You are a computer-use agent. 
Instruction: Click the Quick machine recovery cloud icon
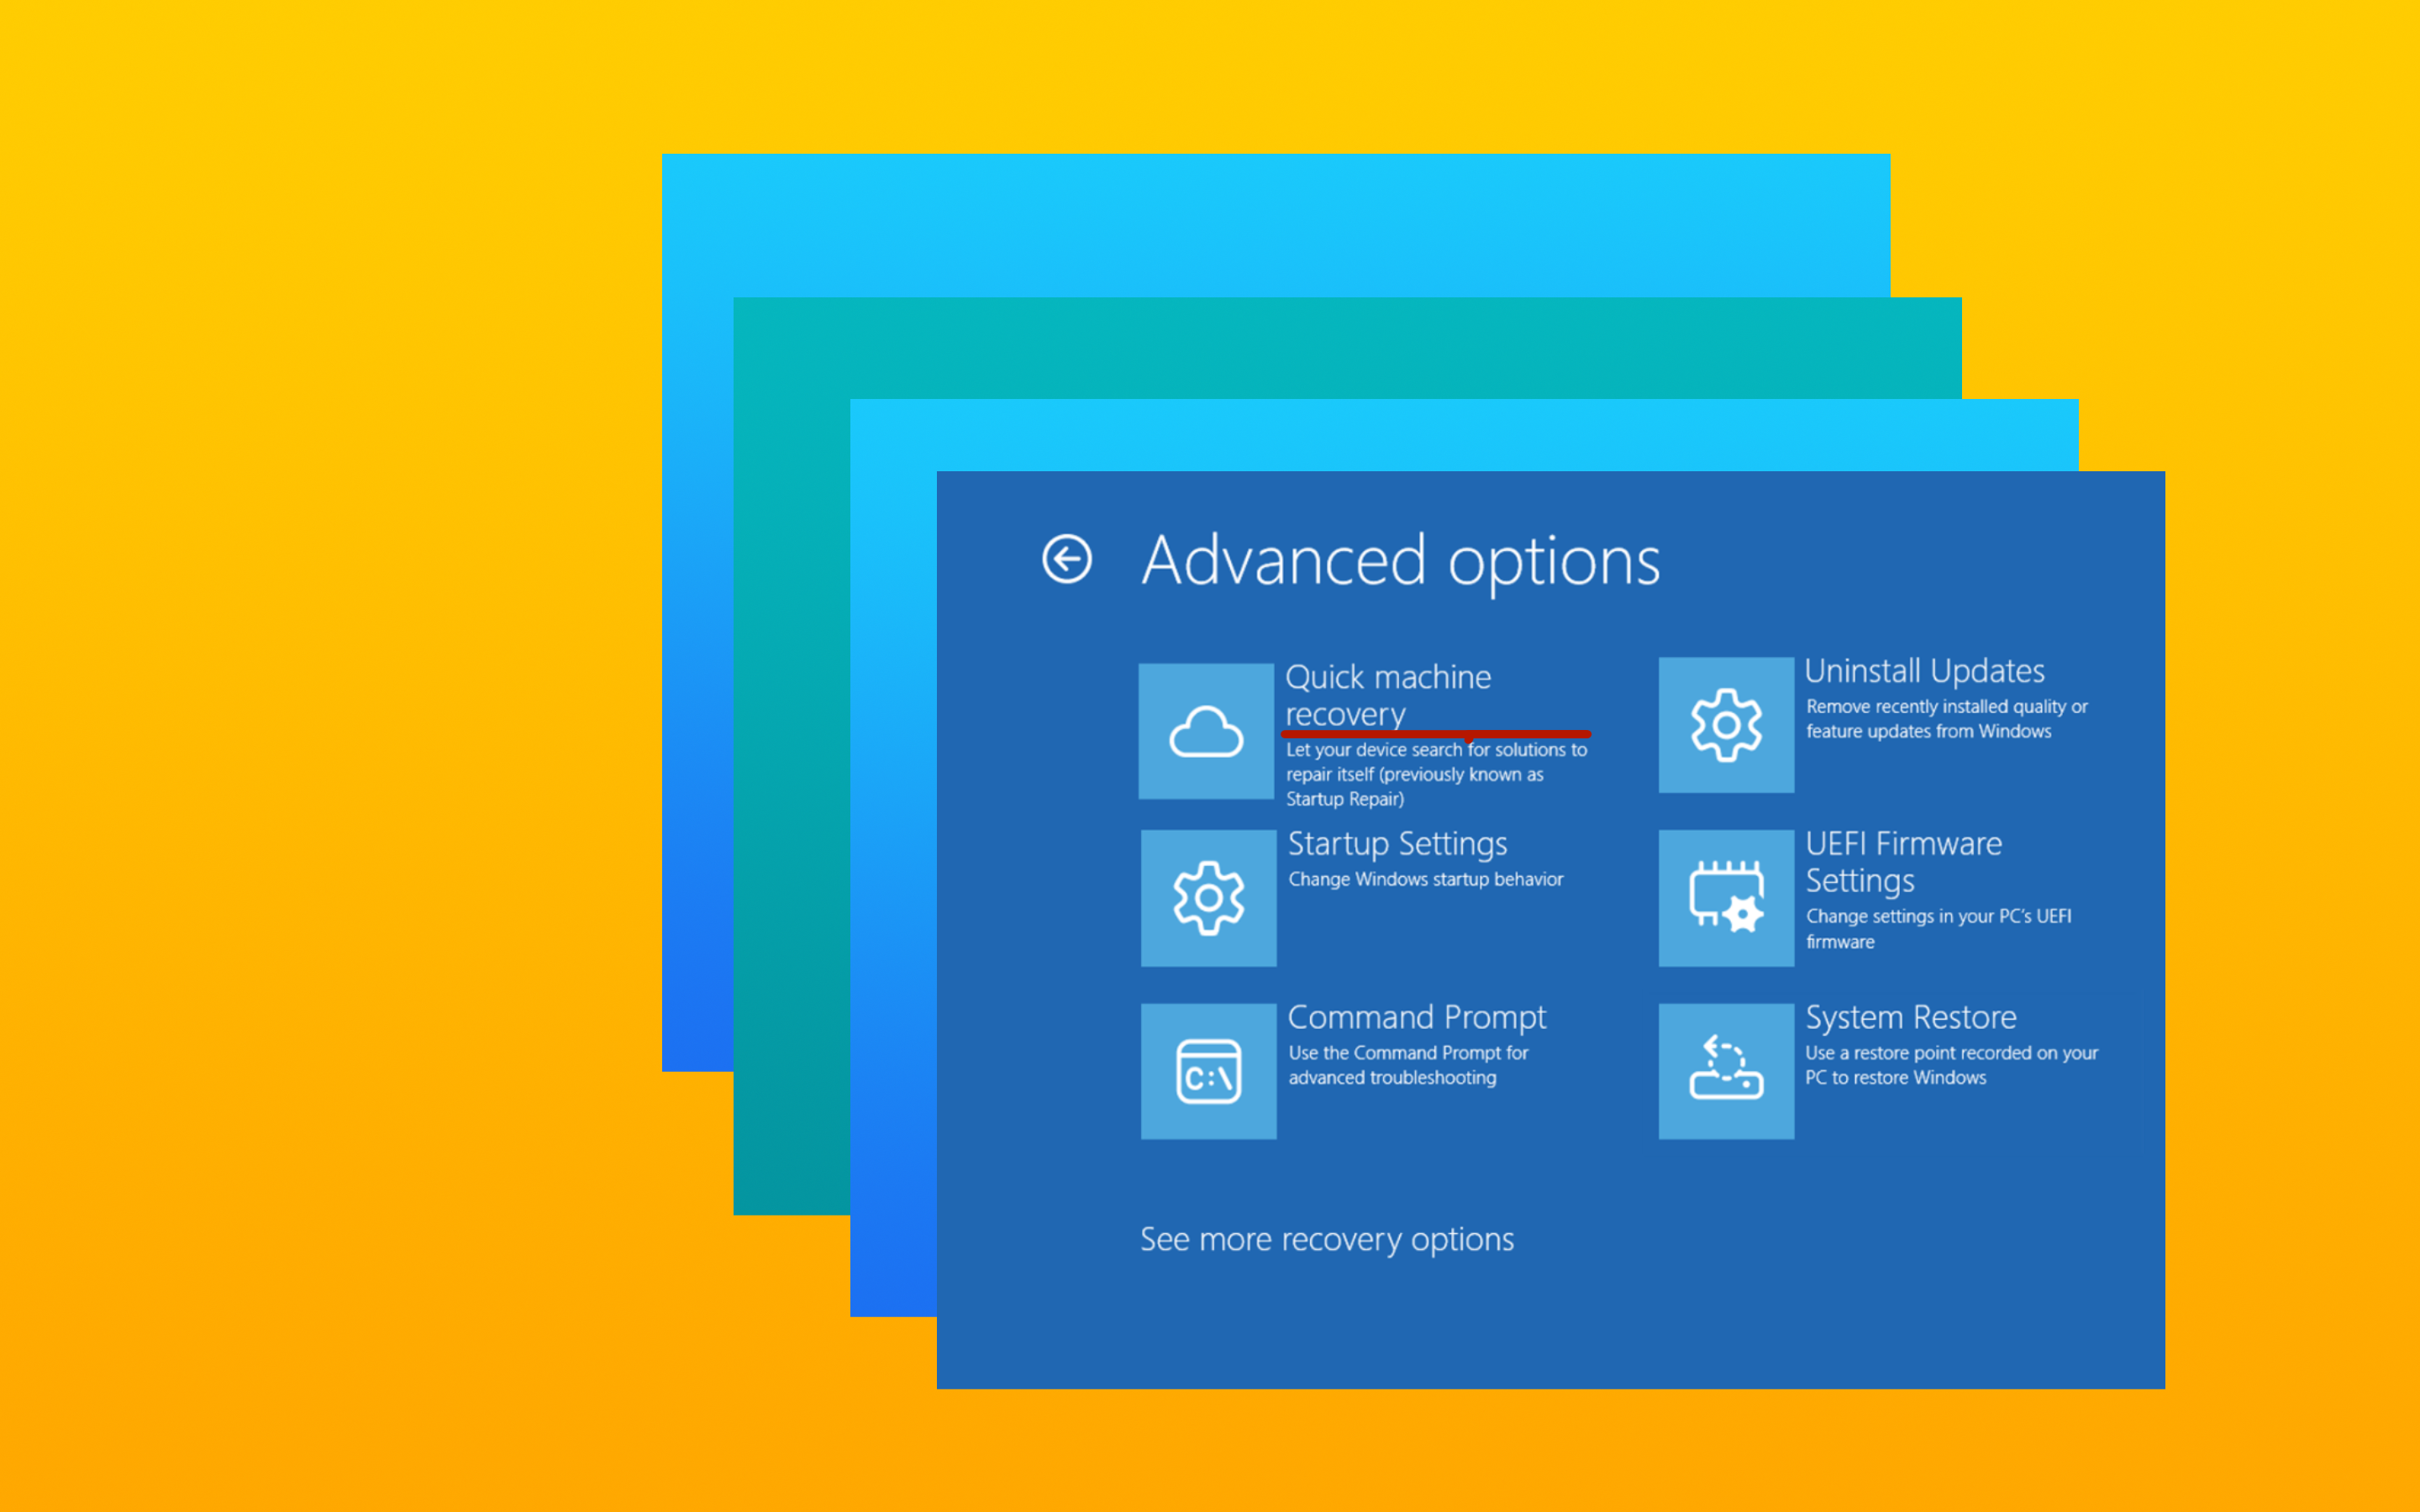coord(1206,731)
